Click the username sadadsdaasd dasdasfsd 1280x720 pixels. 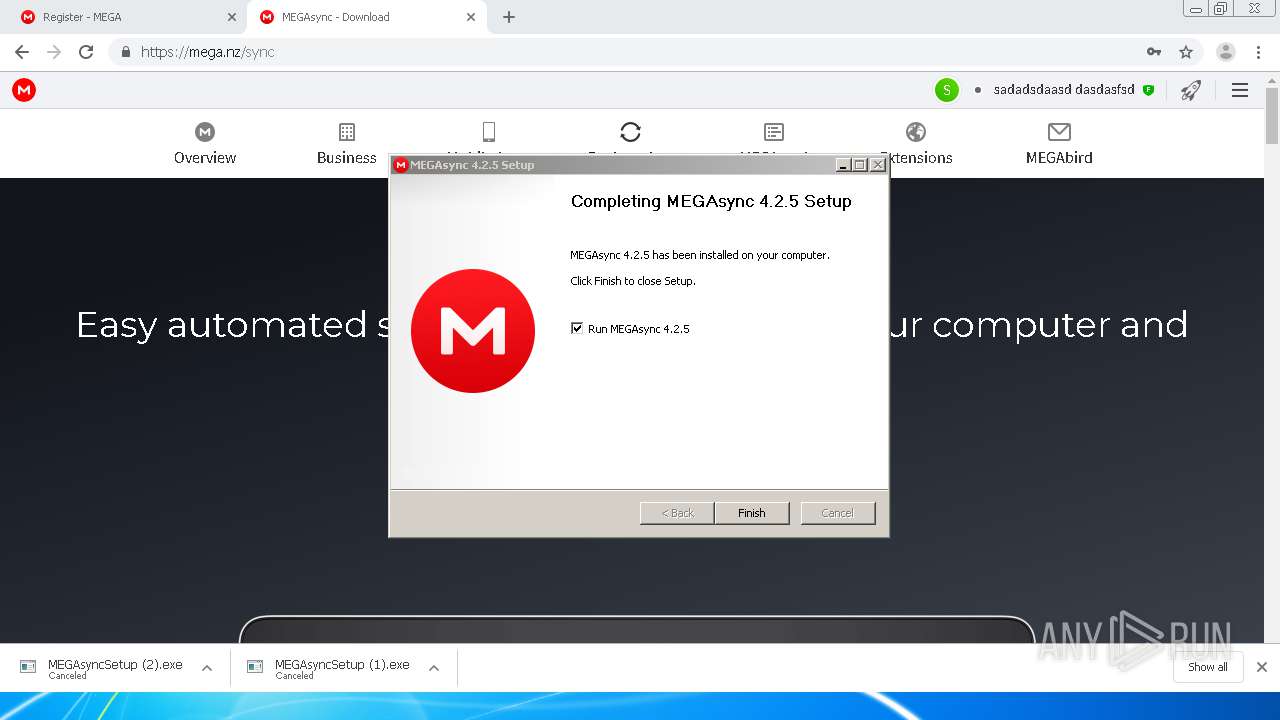[x=1064, y=90]
